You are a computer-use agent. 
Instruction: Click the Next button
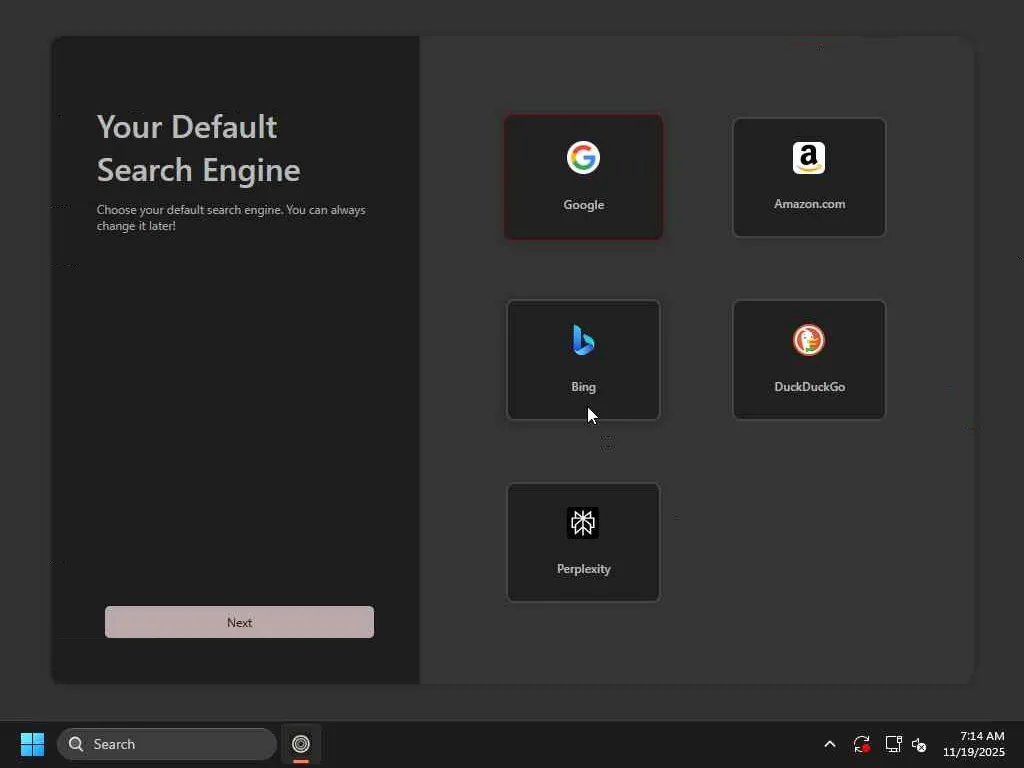[x=240, y=622]
